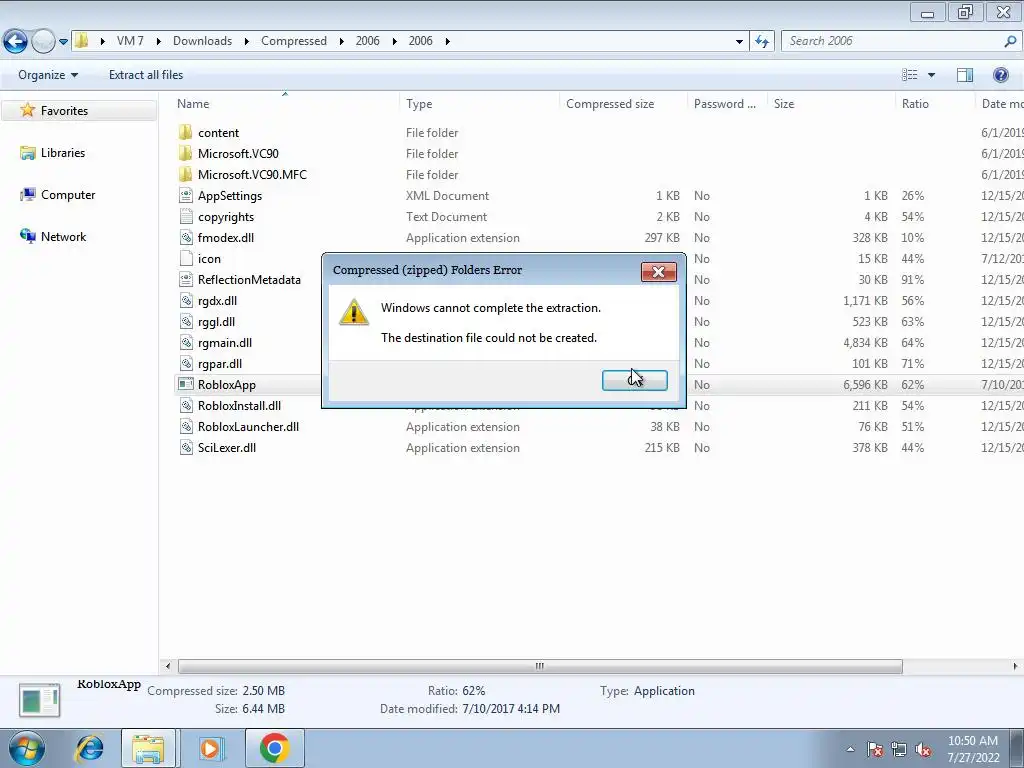Viewport: 1024px width, 768px height.
Task: Open the address bar history dropdown
Action: point(739,41)
